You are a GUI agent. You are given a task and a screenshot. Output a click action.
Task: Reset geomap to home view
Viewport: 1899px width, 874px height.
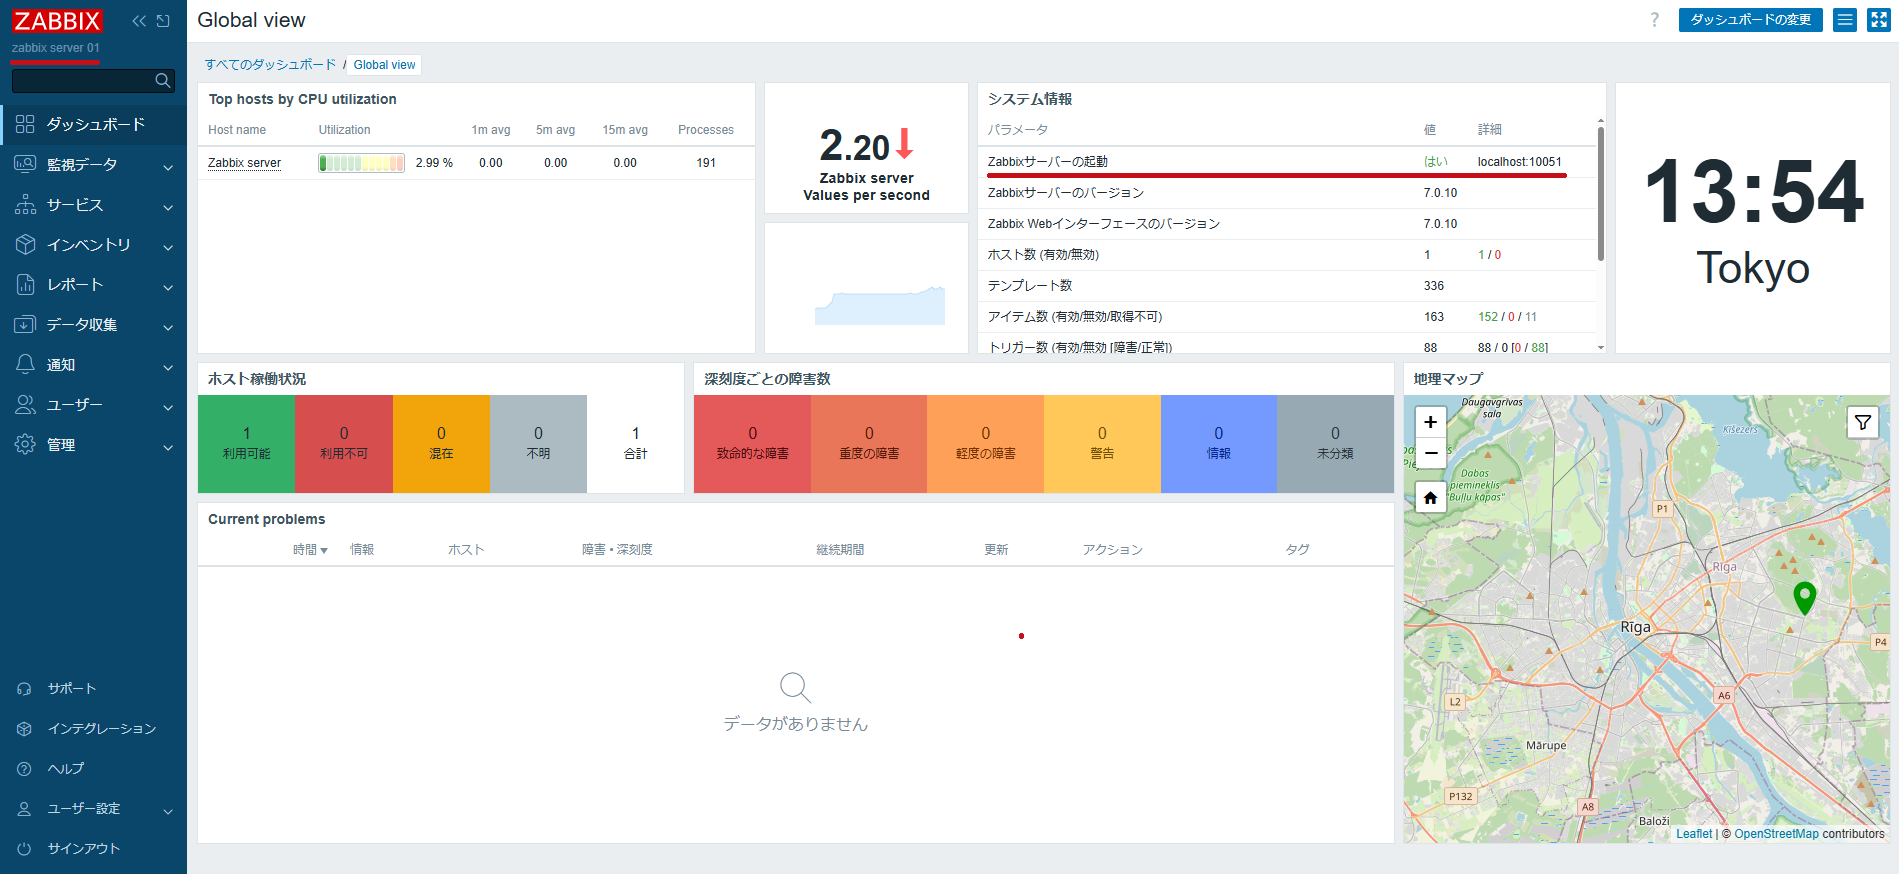(x=1431, y=497)
